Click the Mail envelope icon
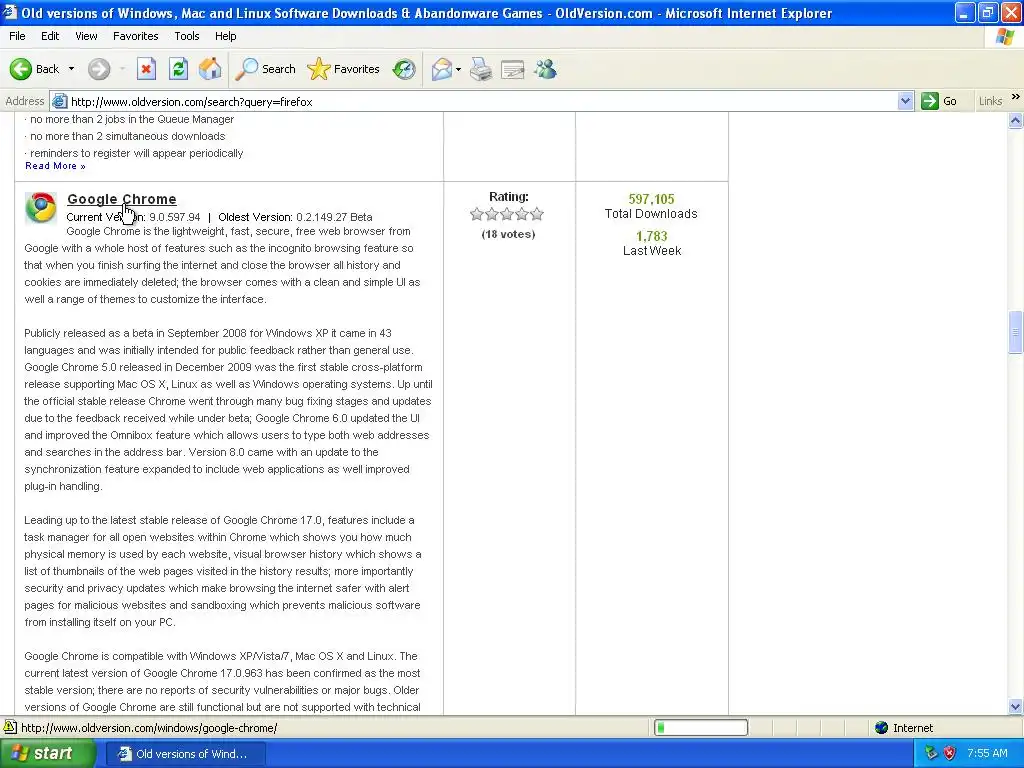Viewport: 1024px width, 768px height. [x=441, y=69]
